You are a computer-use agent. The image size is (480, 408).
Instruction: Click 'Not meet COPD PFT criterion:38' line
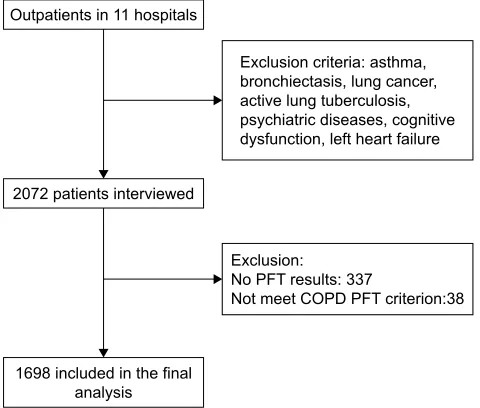pyautogui.click(x=347, y=298)
